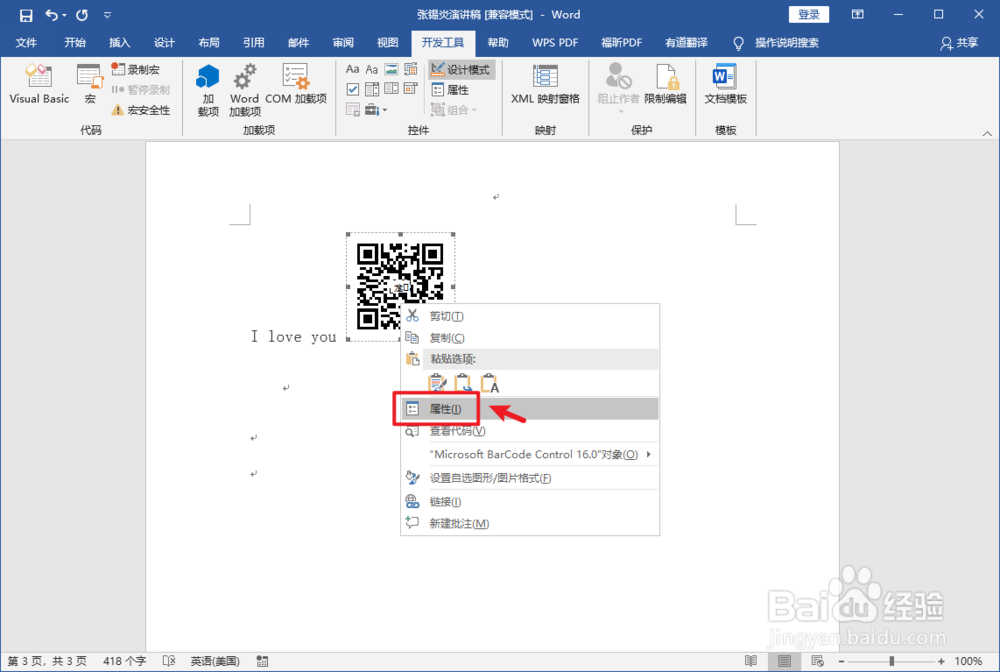This screenshot has width=1000, height=672.
Task: Open COM 加载项 dialog
Action: coord(296,84)
